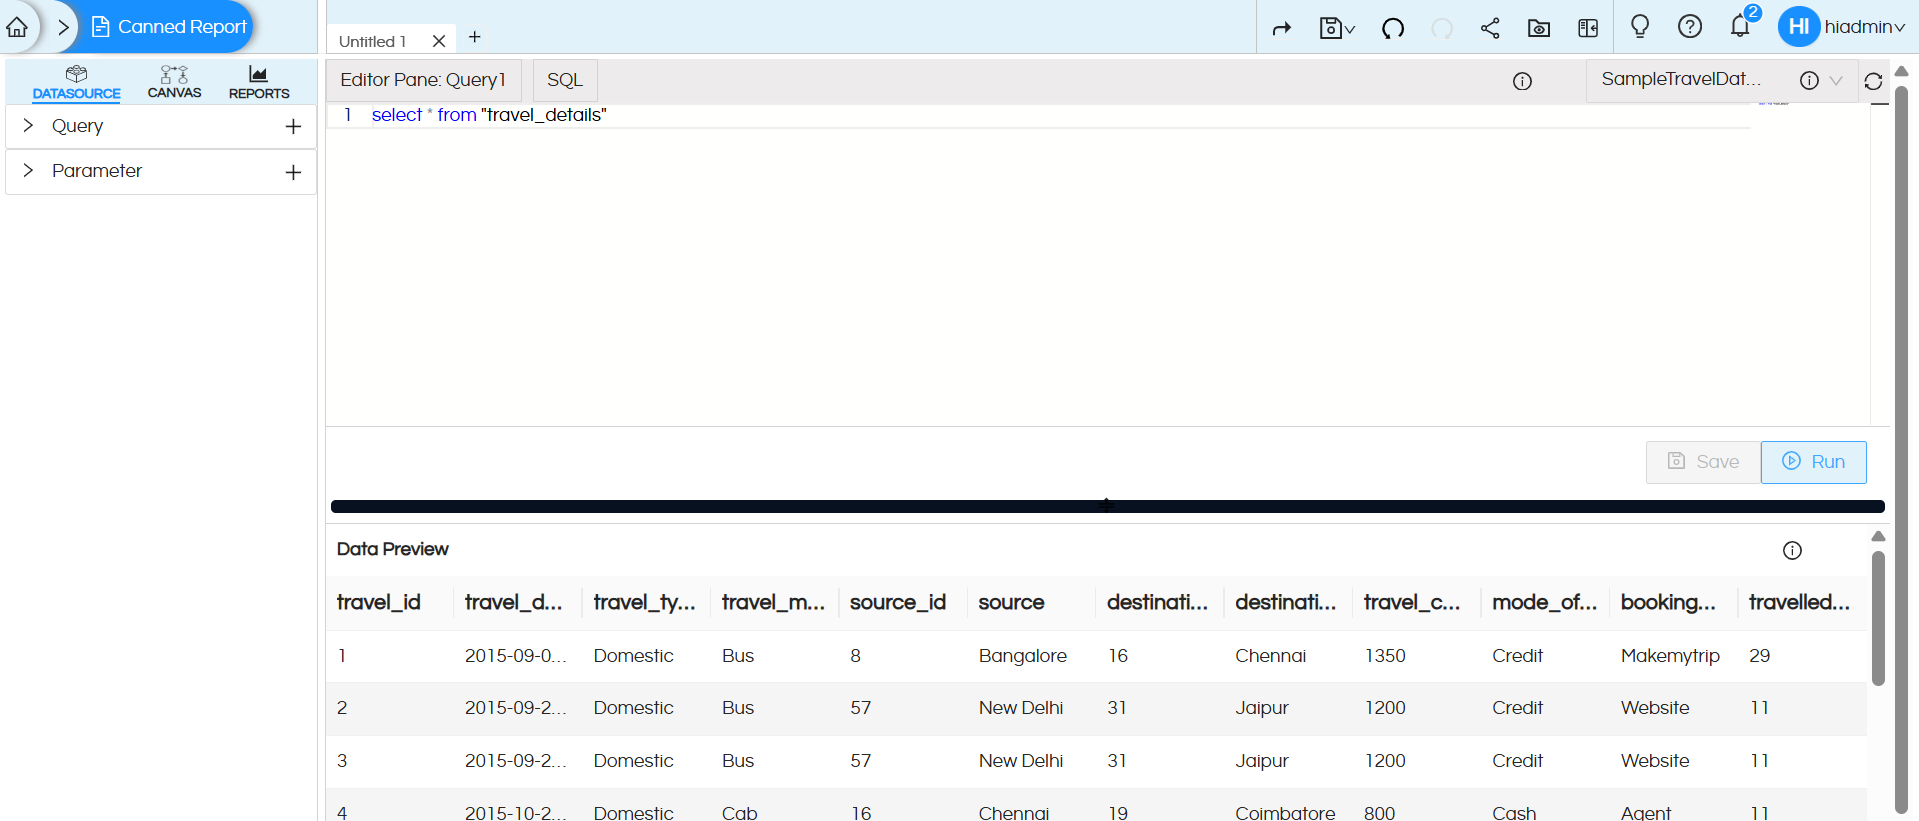Open help question mark icon
Viewport: 1919px width, 821px height.
pos(1690,26)
